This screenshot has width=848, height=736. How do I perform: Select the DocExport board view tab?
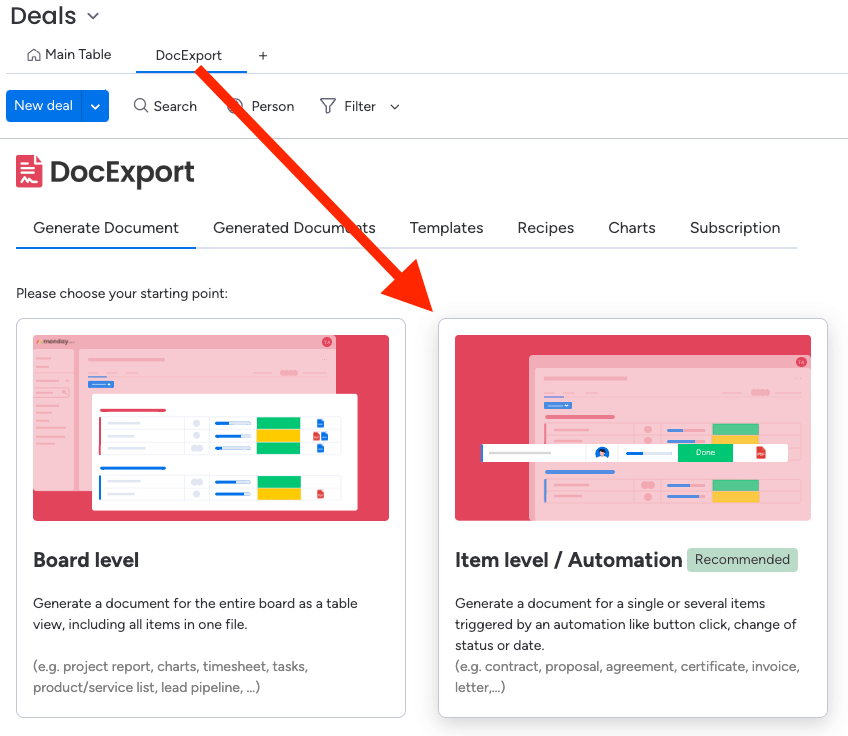coord(189,56)
